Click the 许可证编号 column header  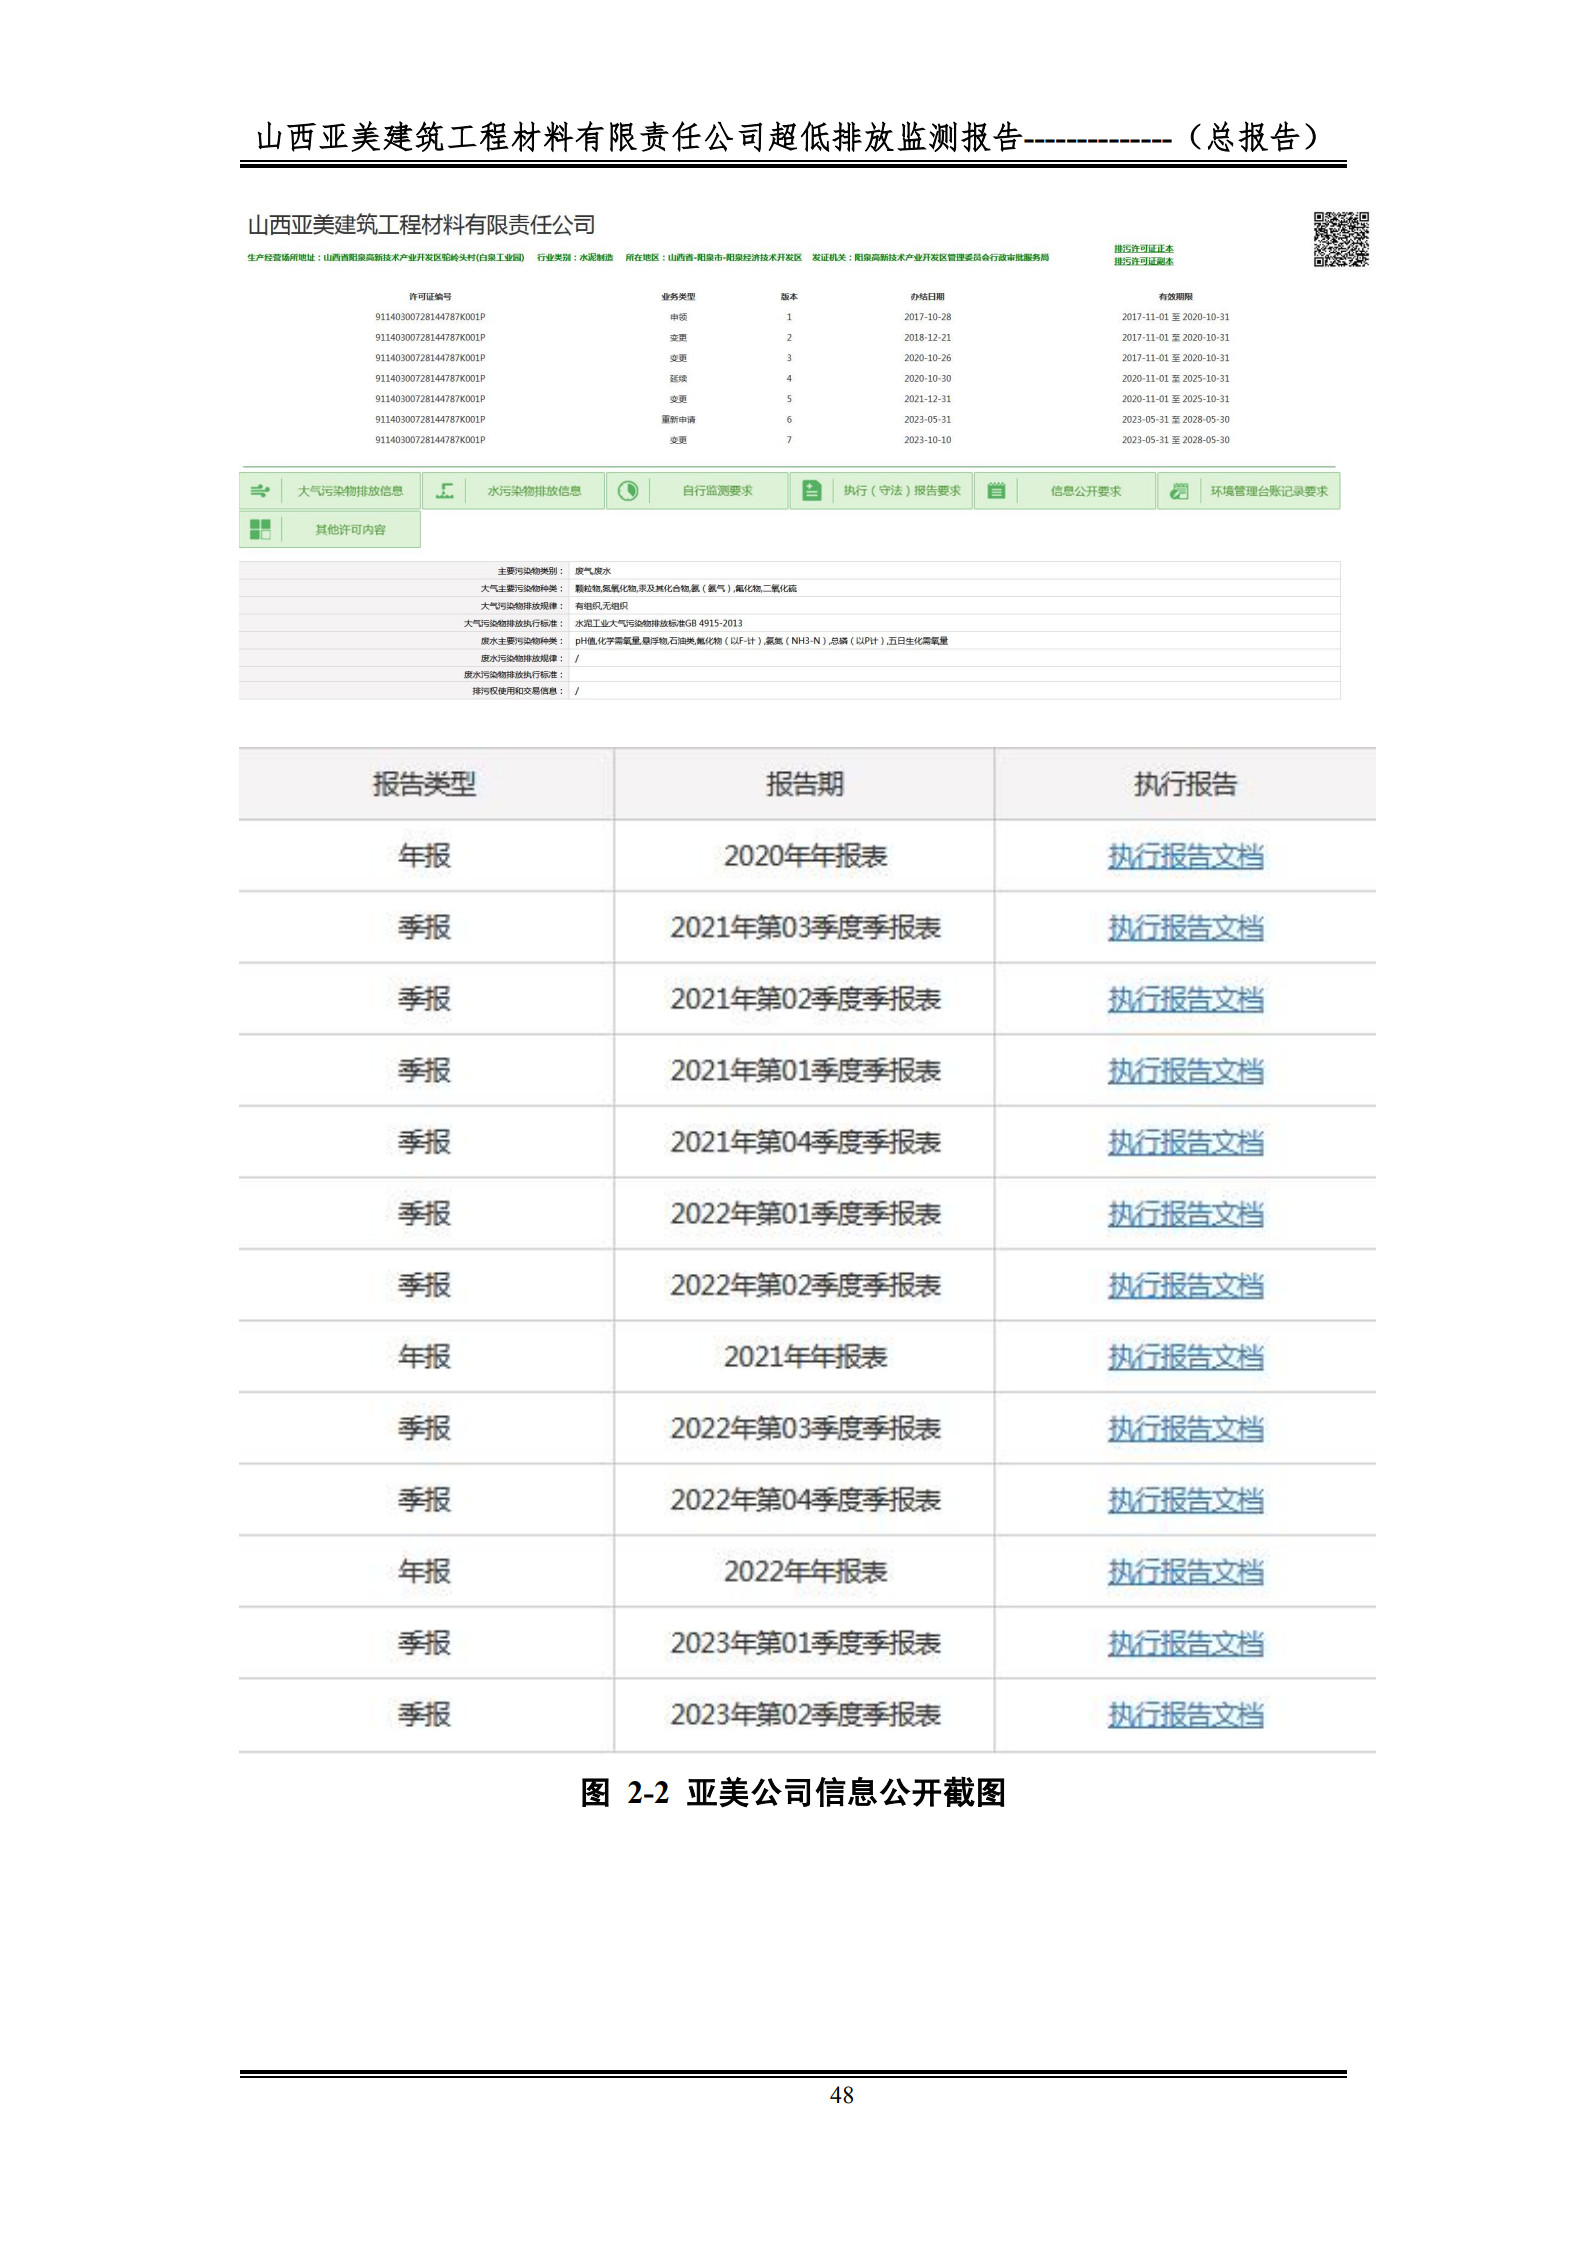(430, 297)
